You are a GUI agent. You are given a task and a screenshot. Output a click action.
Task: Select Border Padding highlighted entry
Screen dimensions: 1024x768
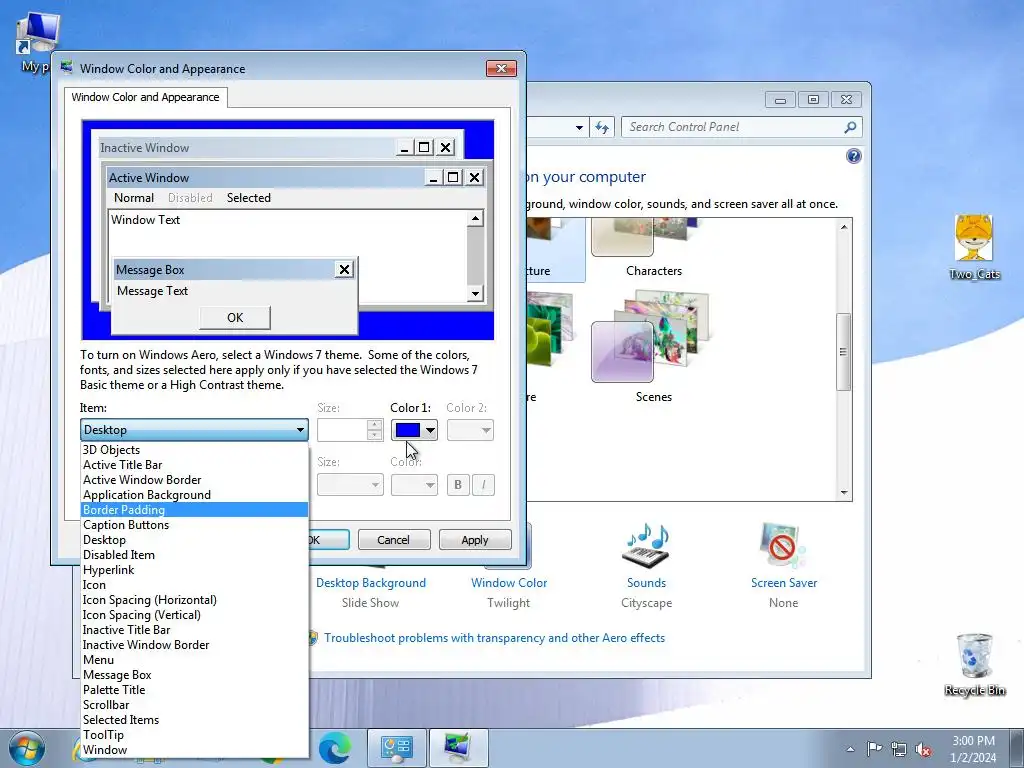coord(194,510)
